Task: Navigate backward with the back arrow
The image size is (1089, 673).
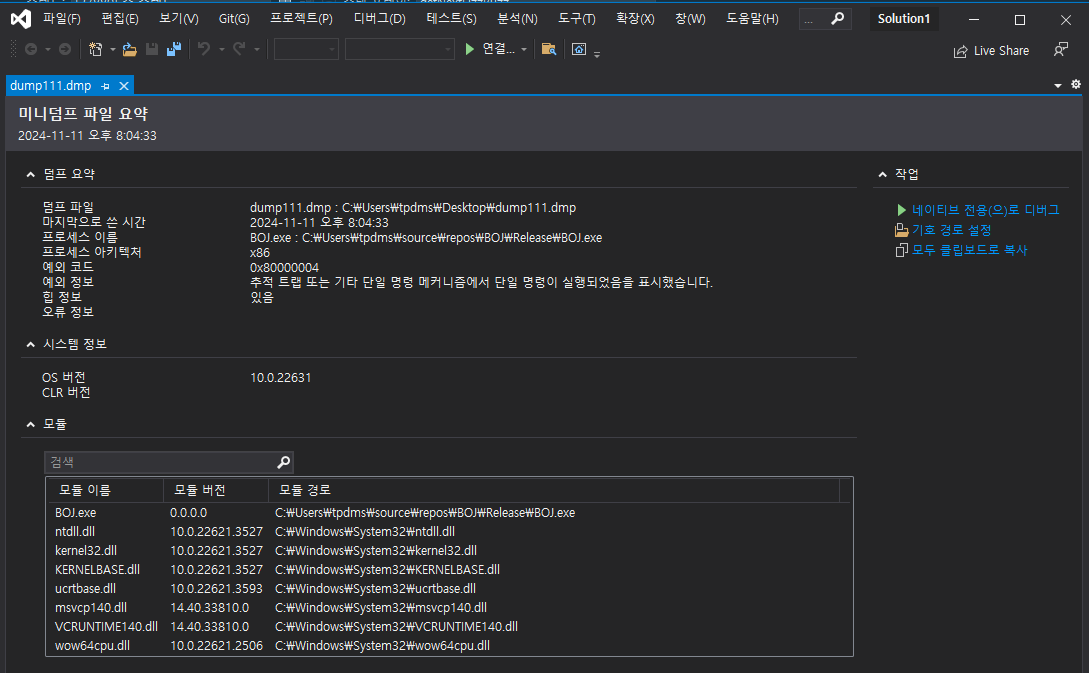Action: point(31,49)
